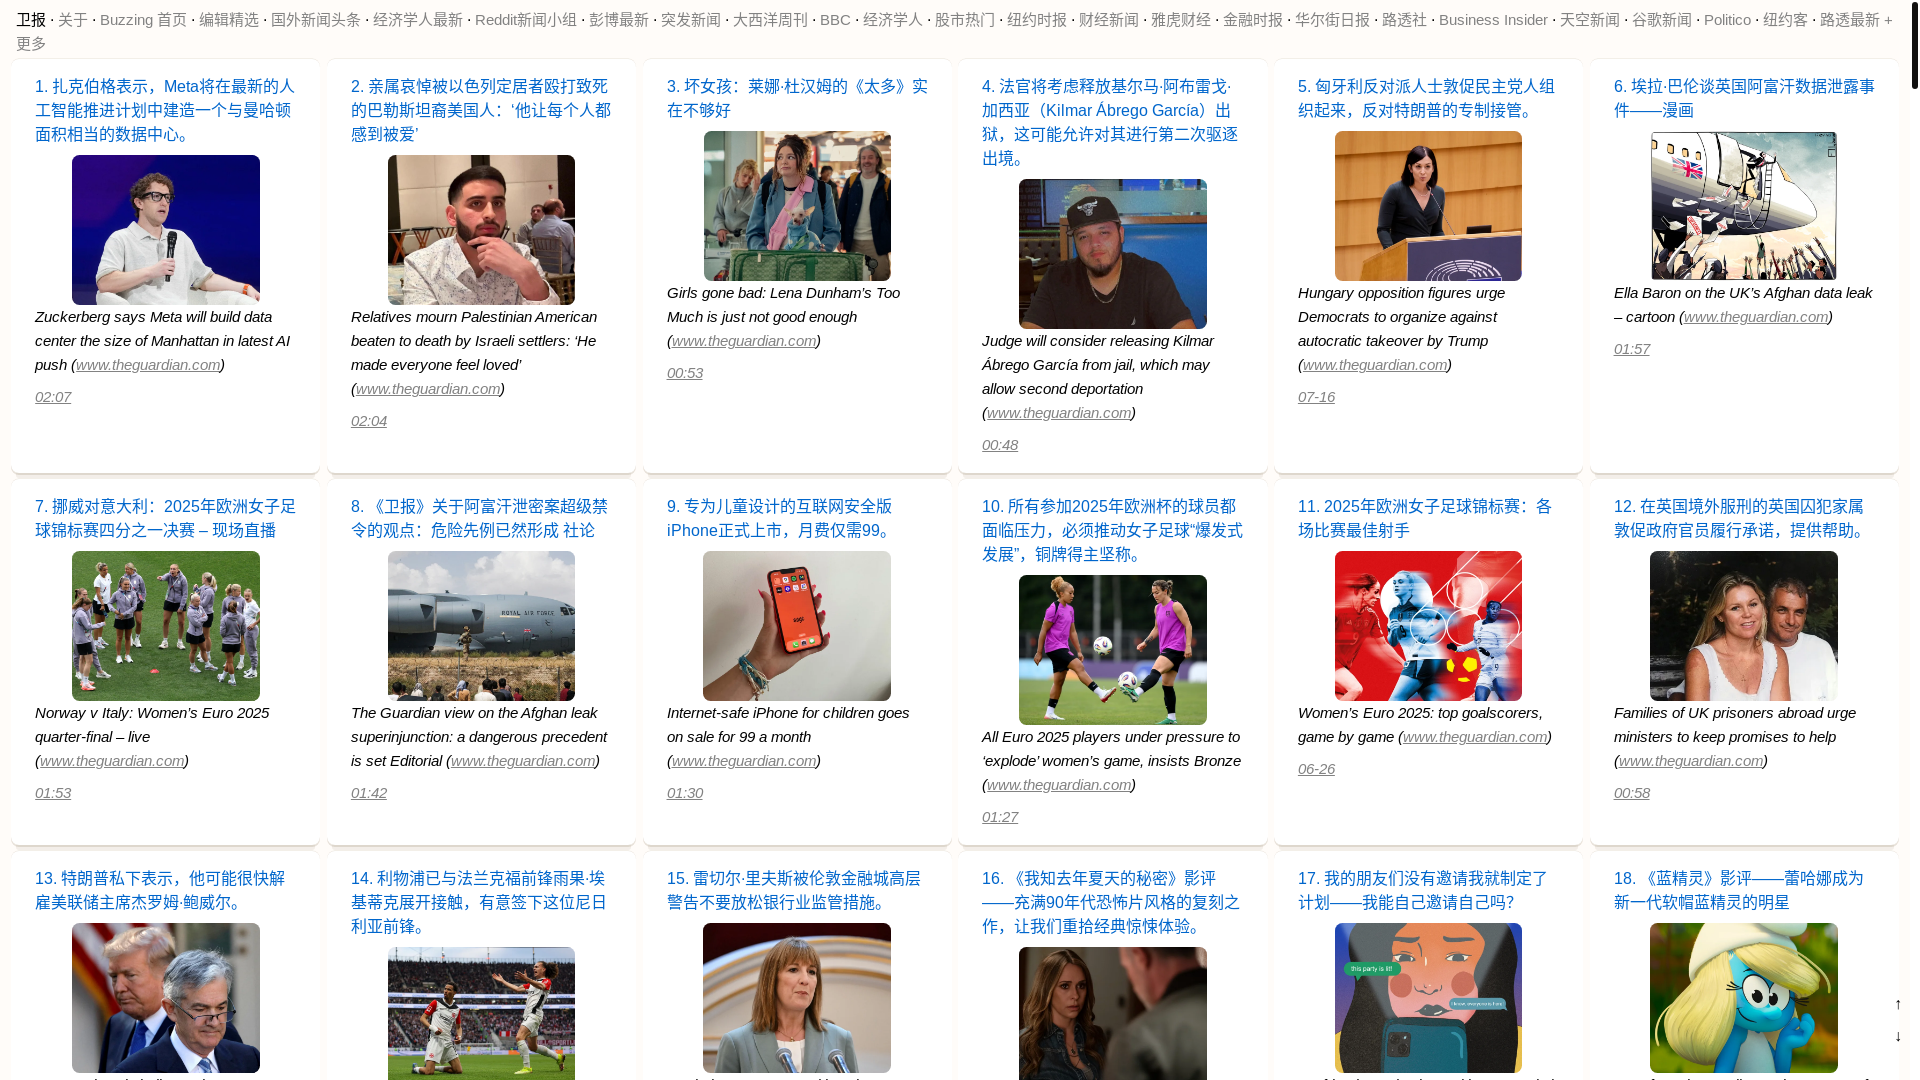The image size is (1920, 1080).
Task: Open 天空新闻 navigation link
Action: click(1590, 20)
